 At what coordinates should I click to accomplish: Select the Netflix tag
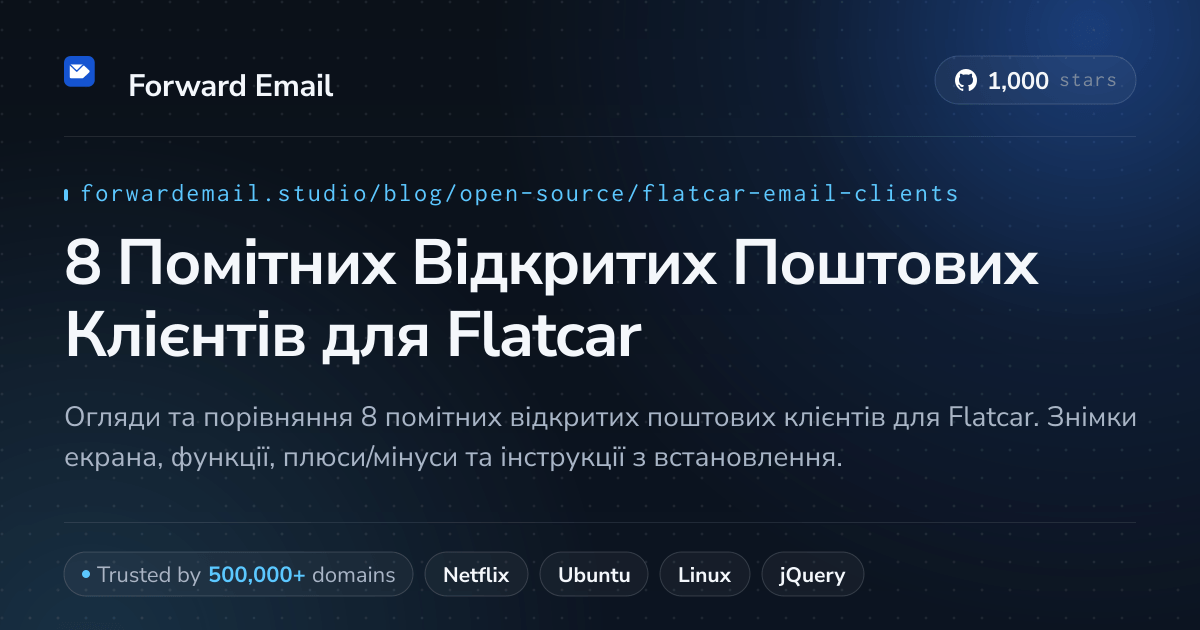click(476, 575)
